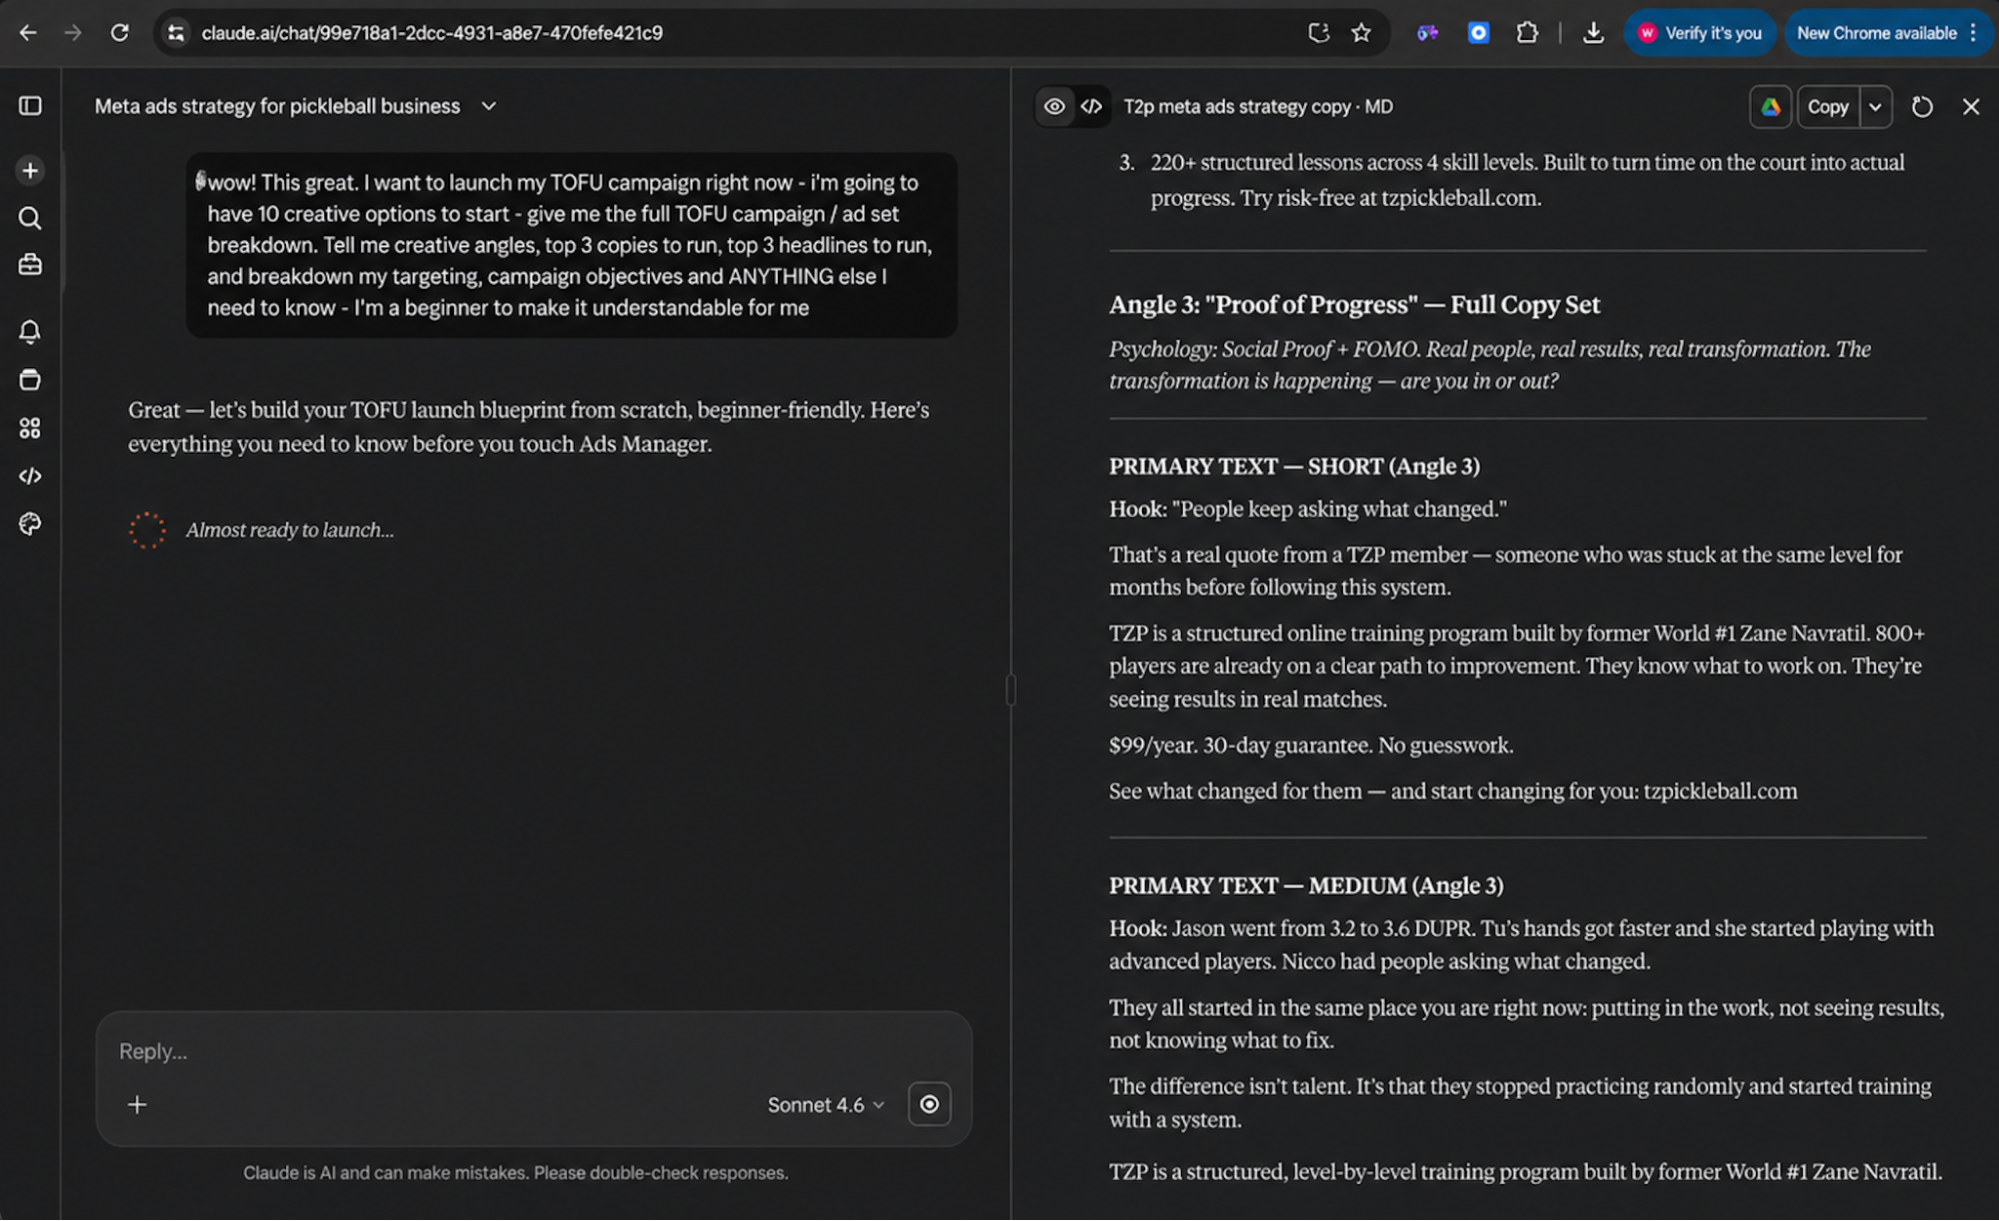Go back to the previous page
Viewport: 1999px width, 1221px height.
[x=28, y=33]
